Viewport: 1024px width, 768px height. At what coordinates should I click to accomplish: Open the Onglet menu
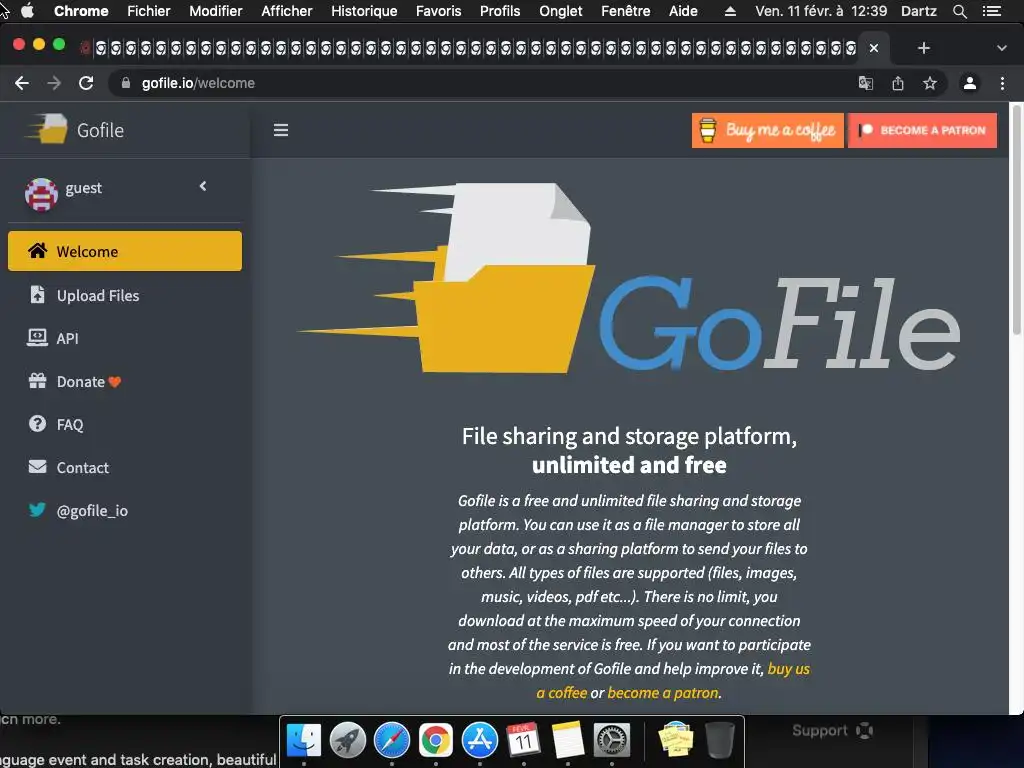(x=560, y=11)
